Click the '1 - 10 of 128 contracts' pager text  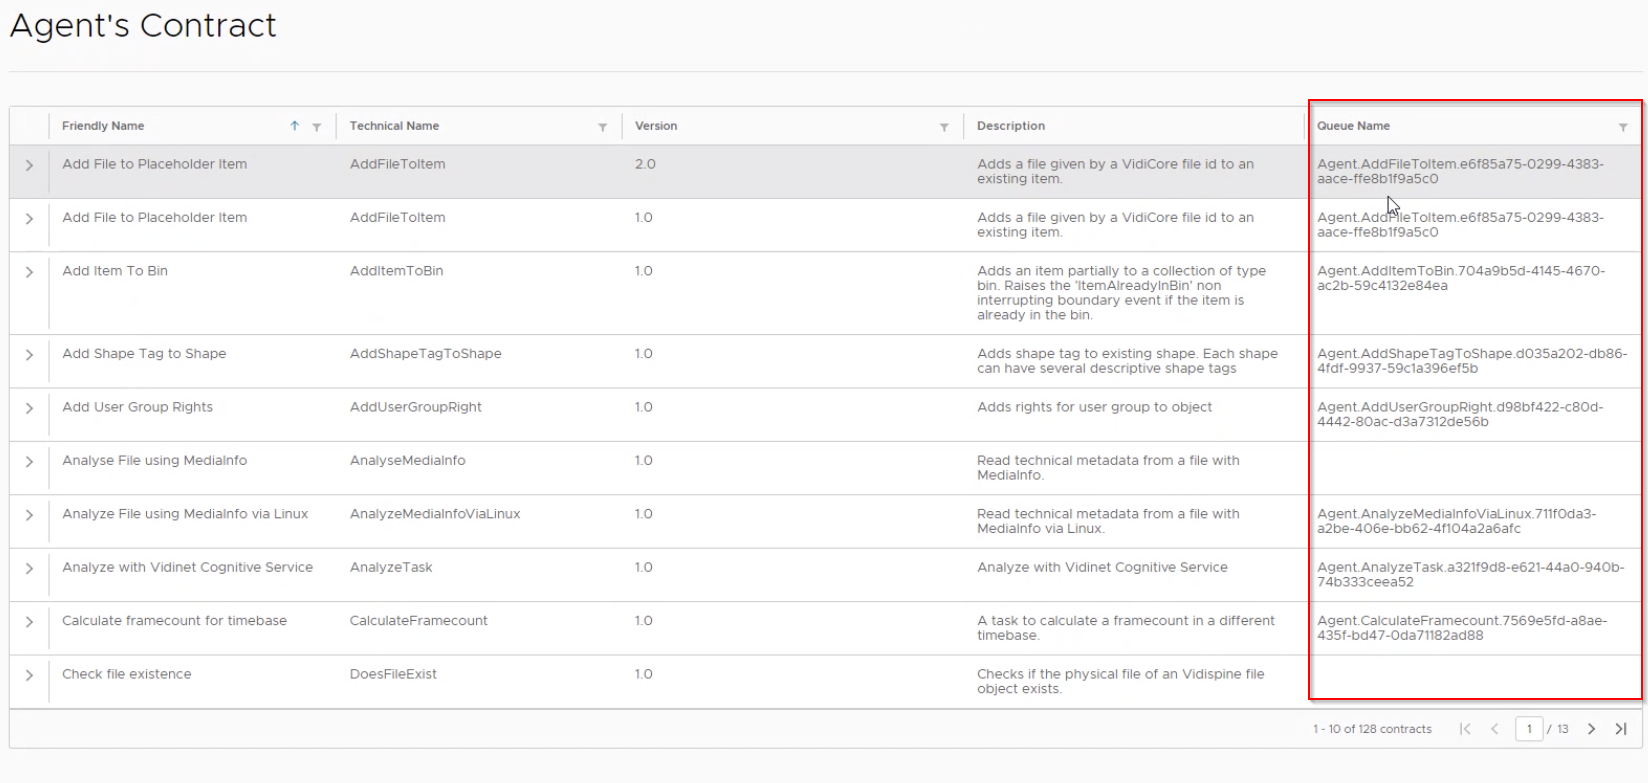(1372, 729)
